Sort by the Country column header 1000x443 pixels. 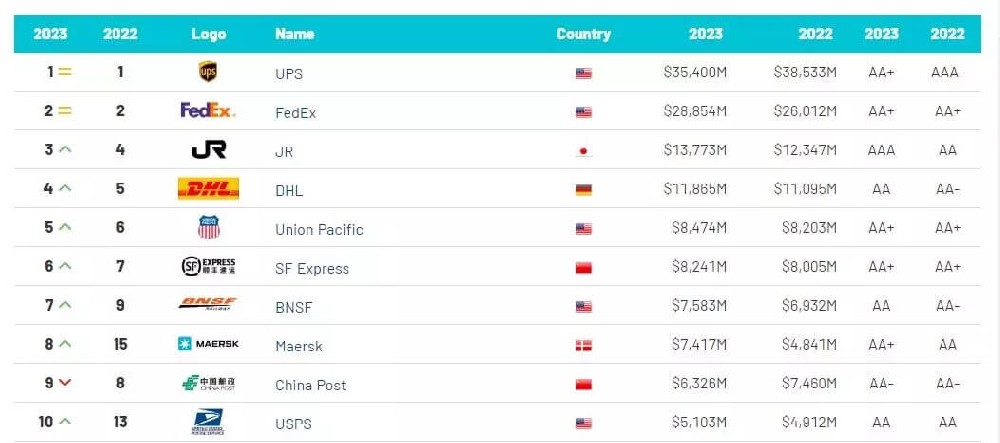(x=583, y=34)
